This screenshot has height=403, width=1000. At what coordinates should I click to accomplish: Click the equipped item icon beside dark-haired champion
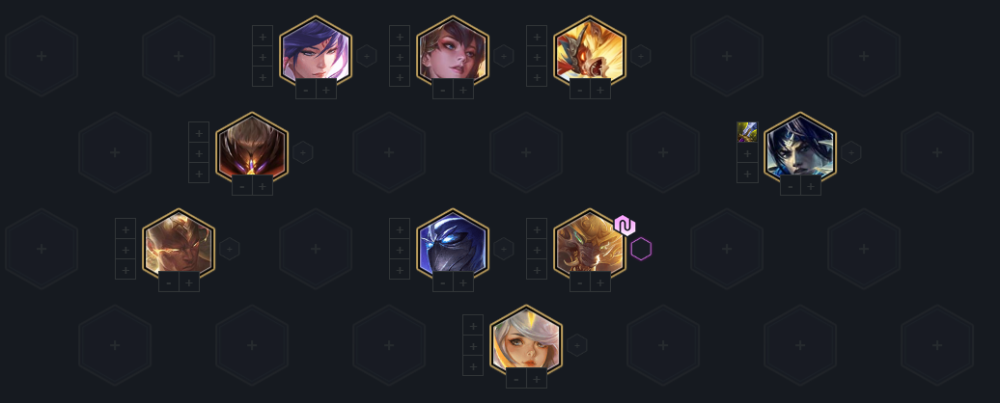point(747,132)
